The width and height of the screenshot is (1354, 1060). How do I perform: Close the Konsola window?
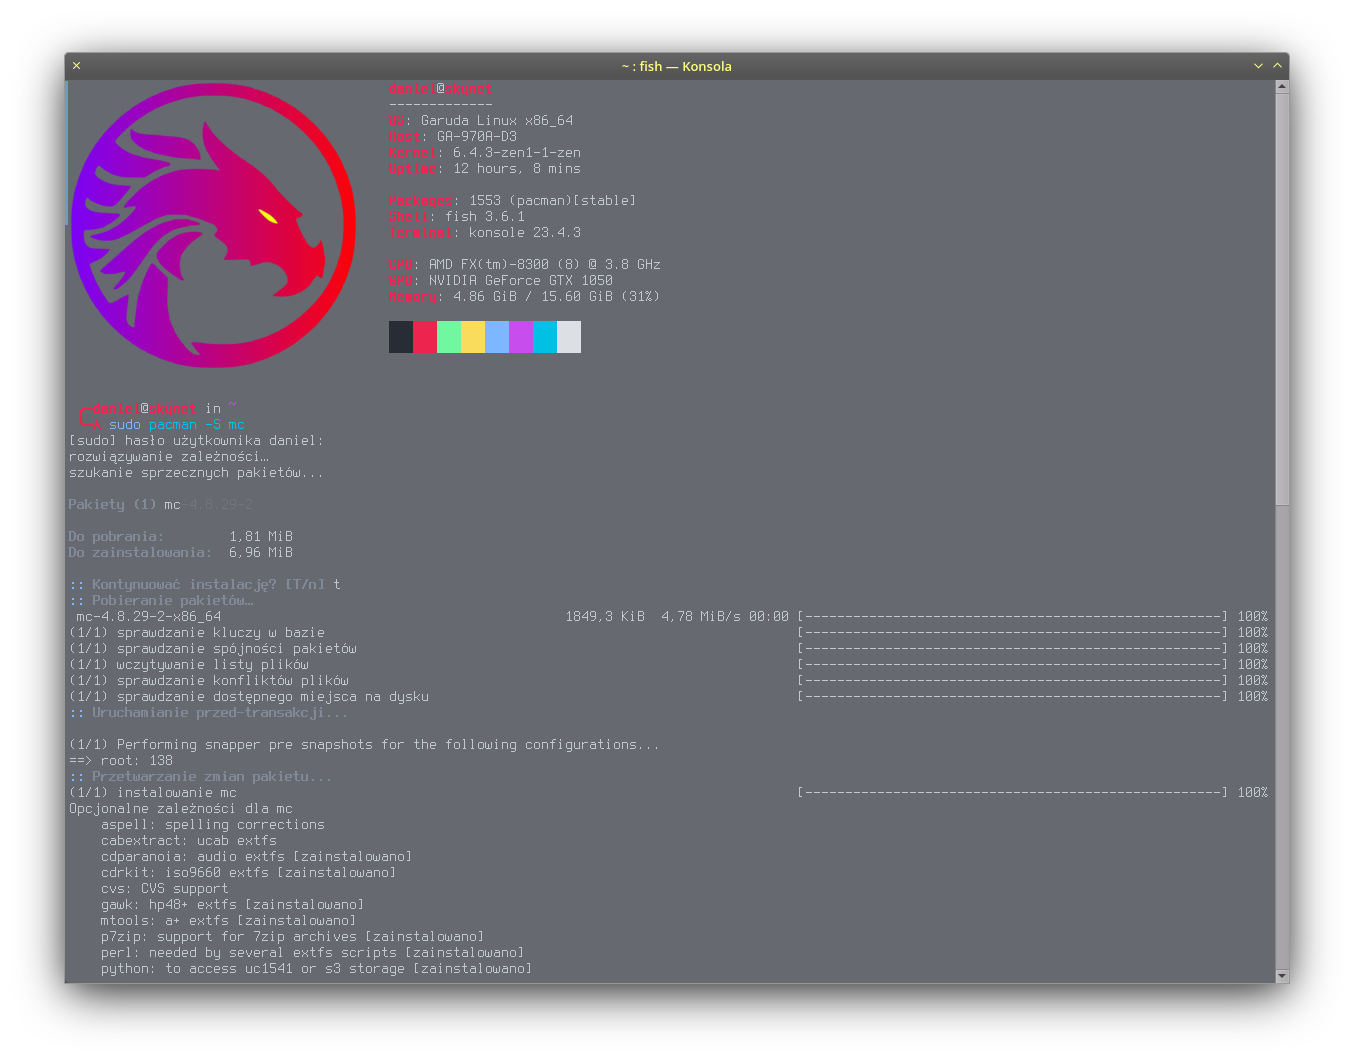pos(77,66)
